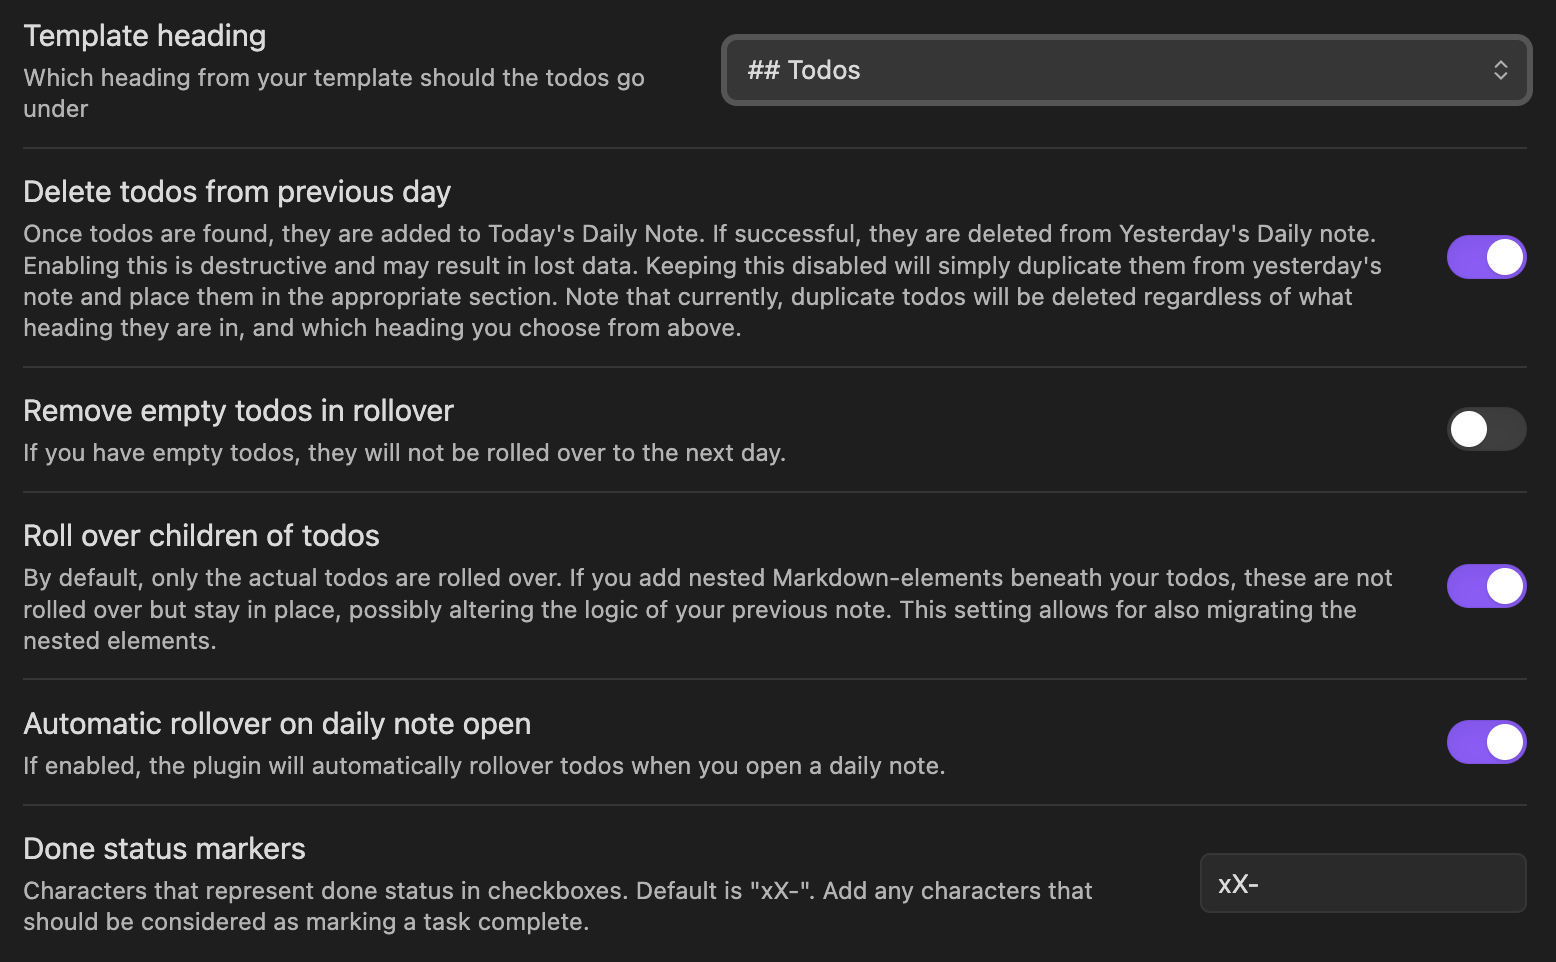
Task: Click the "Done status markers" title
Action: click(x=164, y=849)
